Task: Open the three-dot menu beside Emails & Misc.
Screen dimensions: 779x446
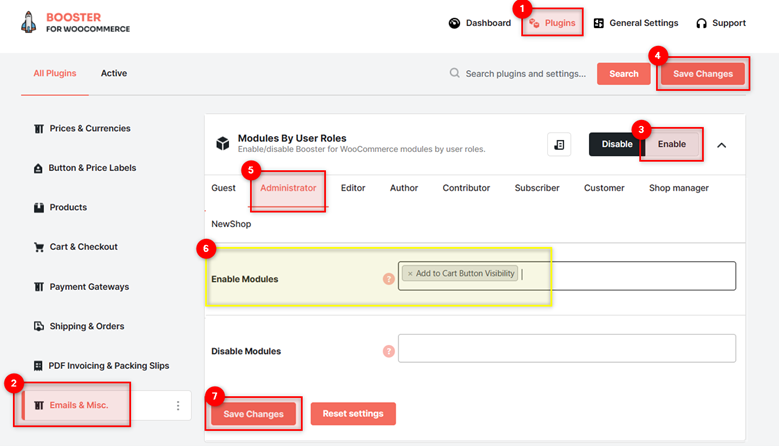Action: (x=178, y=406)
